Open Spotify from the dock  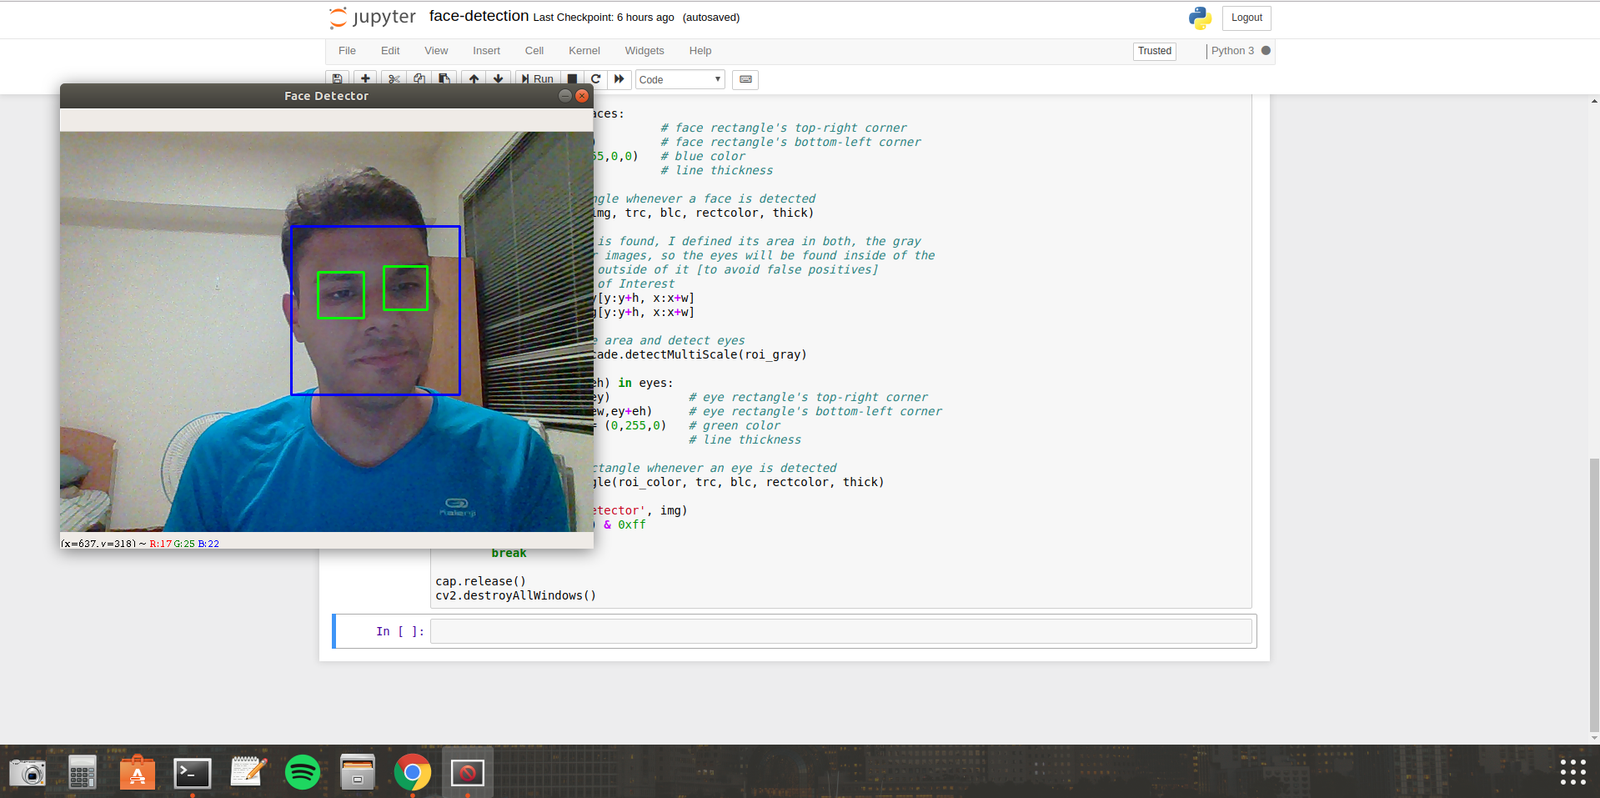[x=302, y=772]
